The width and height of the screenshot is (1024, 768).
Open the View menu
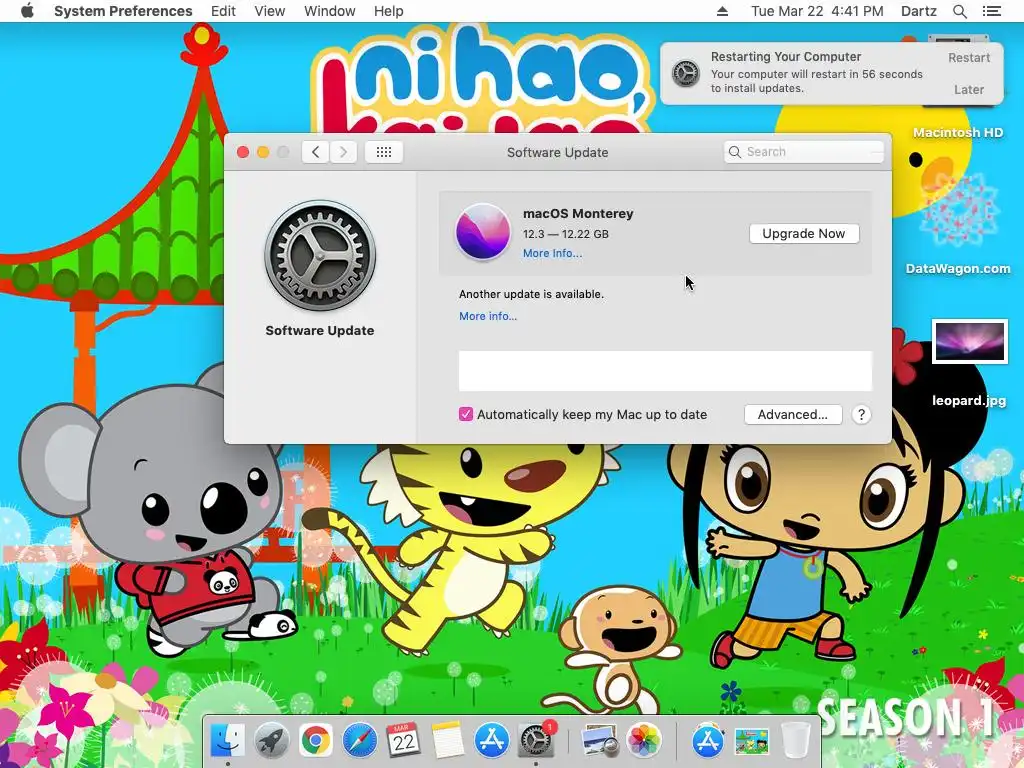click(270, 11)
